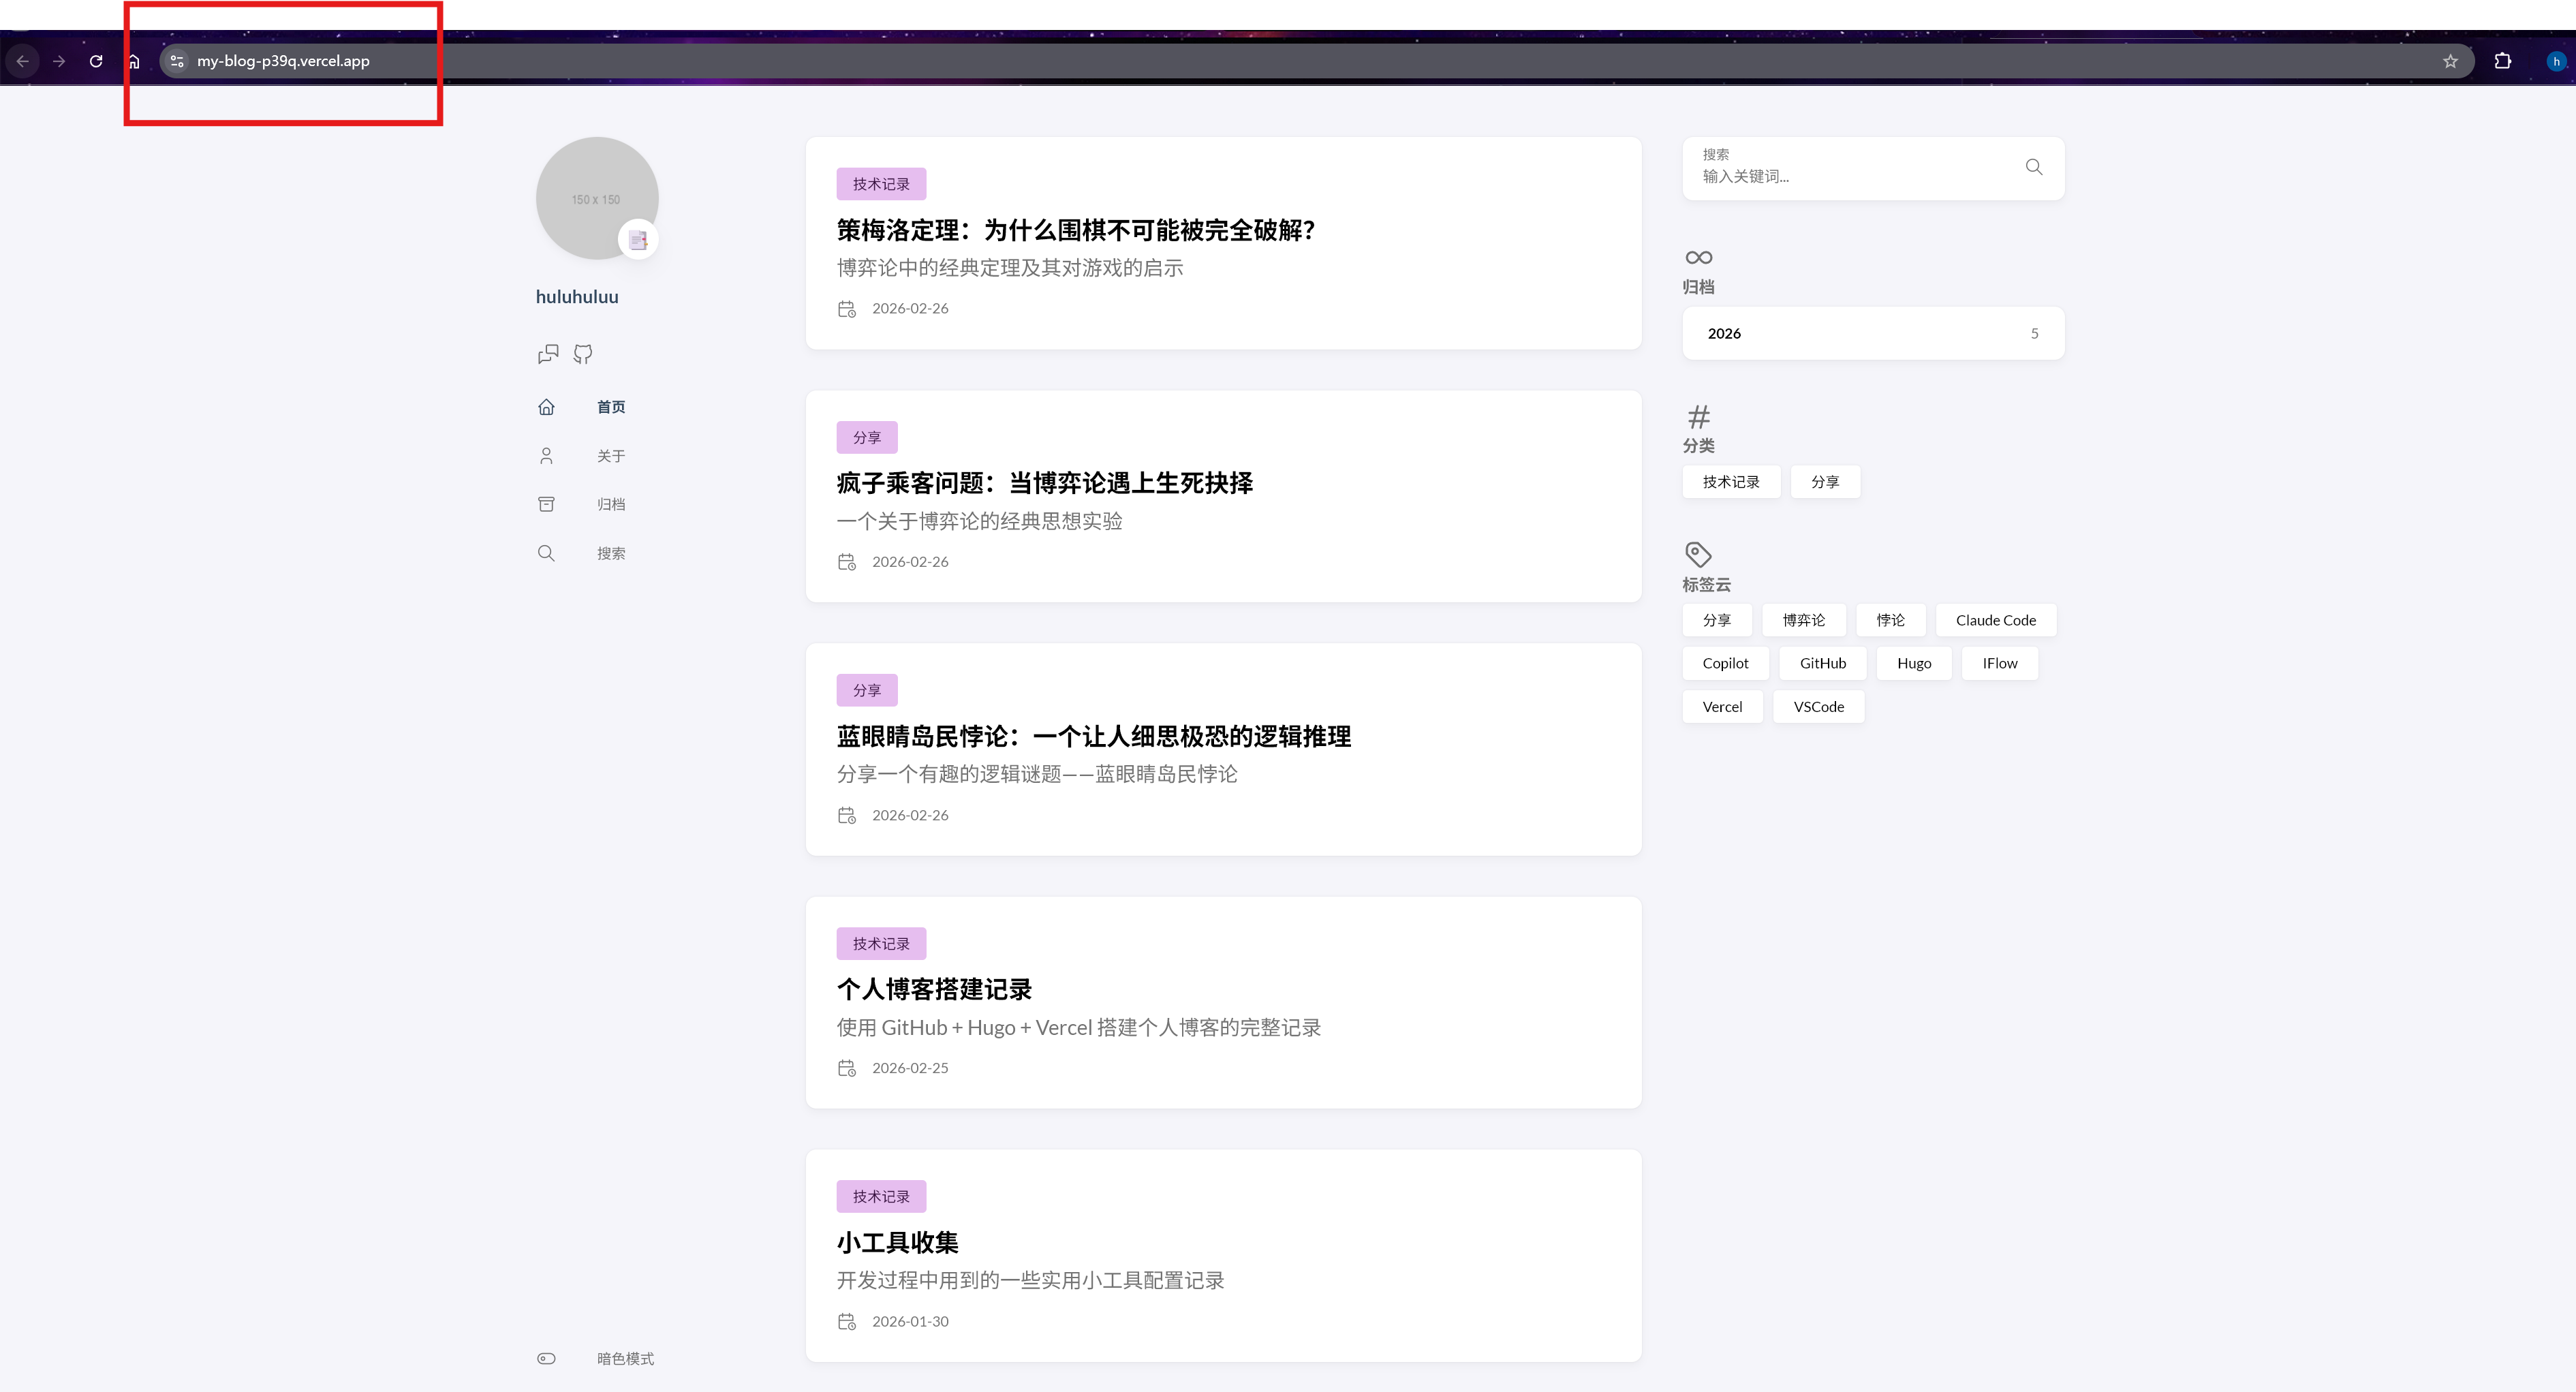Open the GitHub profile icon in sidebar
The height and width of the screenshot is (1392, 2576).
click(x=583, y=354)
